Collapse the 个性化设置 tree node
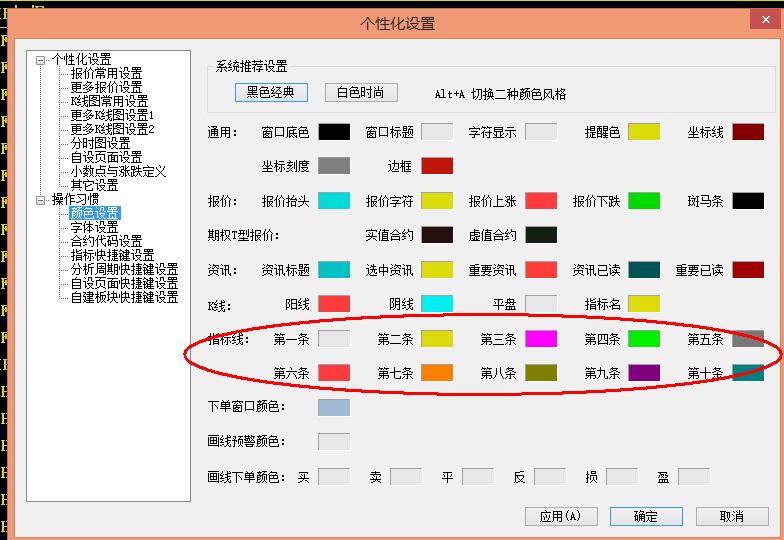 [41, 60]
